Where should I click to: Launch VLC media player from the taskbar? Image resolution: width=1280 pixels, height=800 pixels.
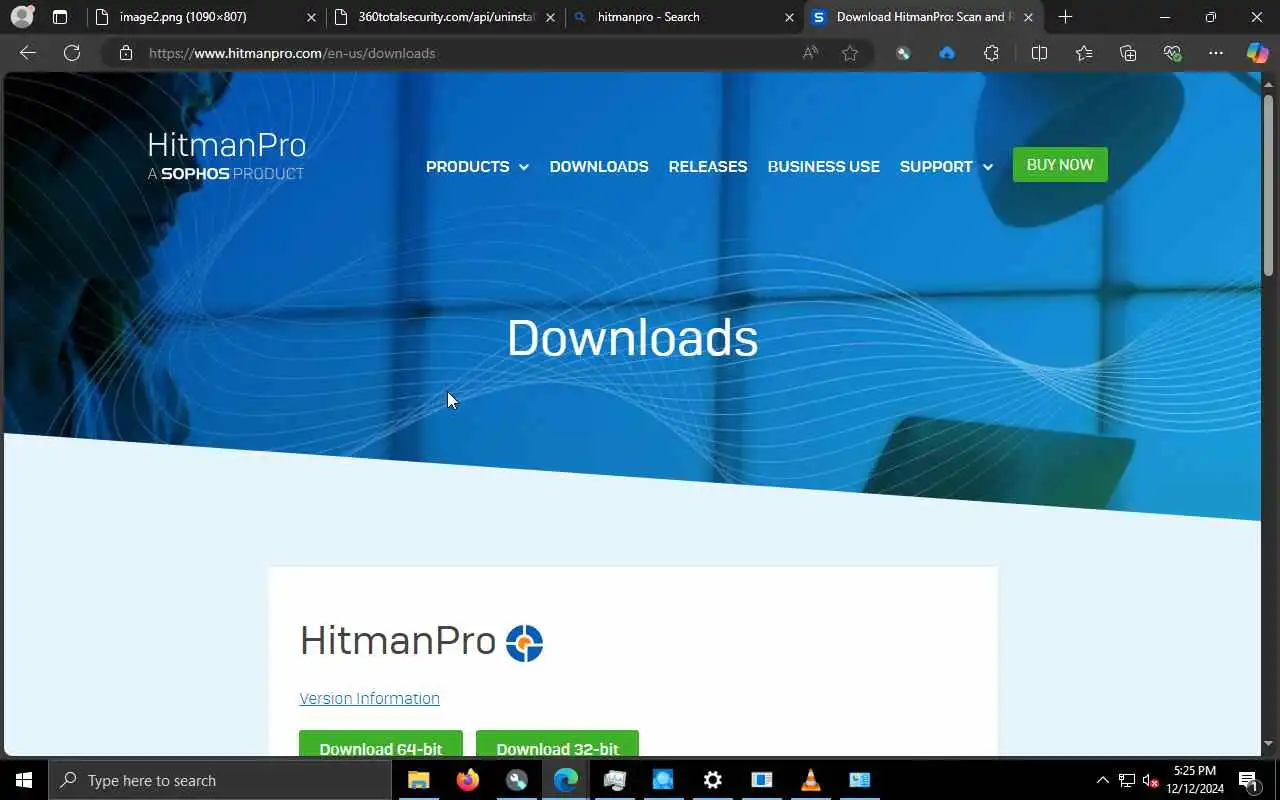[x=810, y=780]
